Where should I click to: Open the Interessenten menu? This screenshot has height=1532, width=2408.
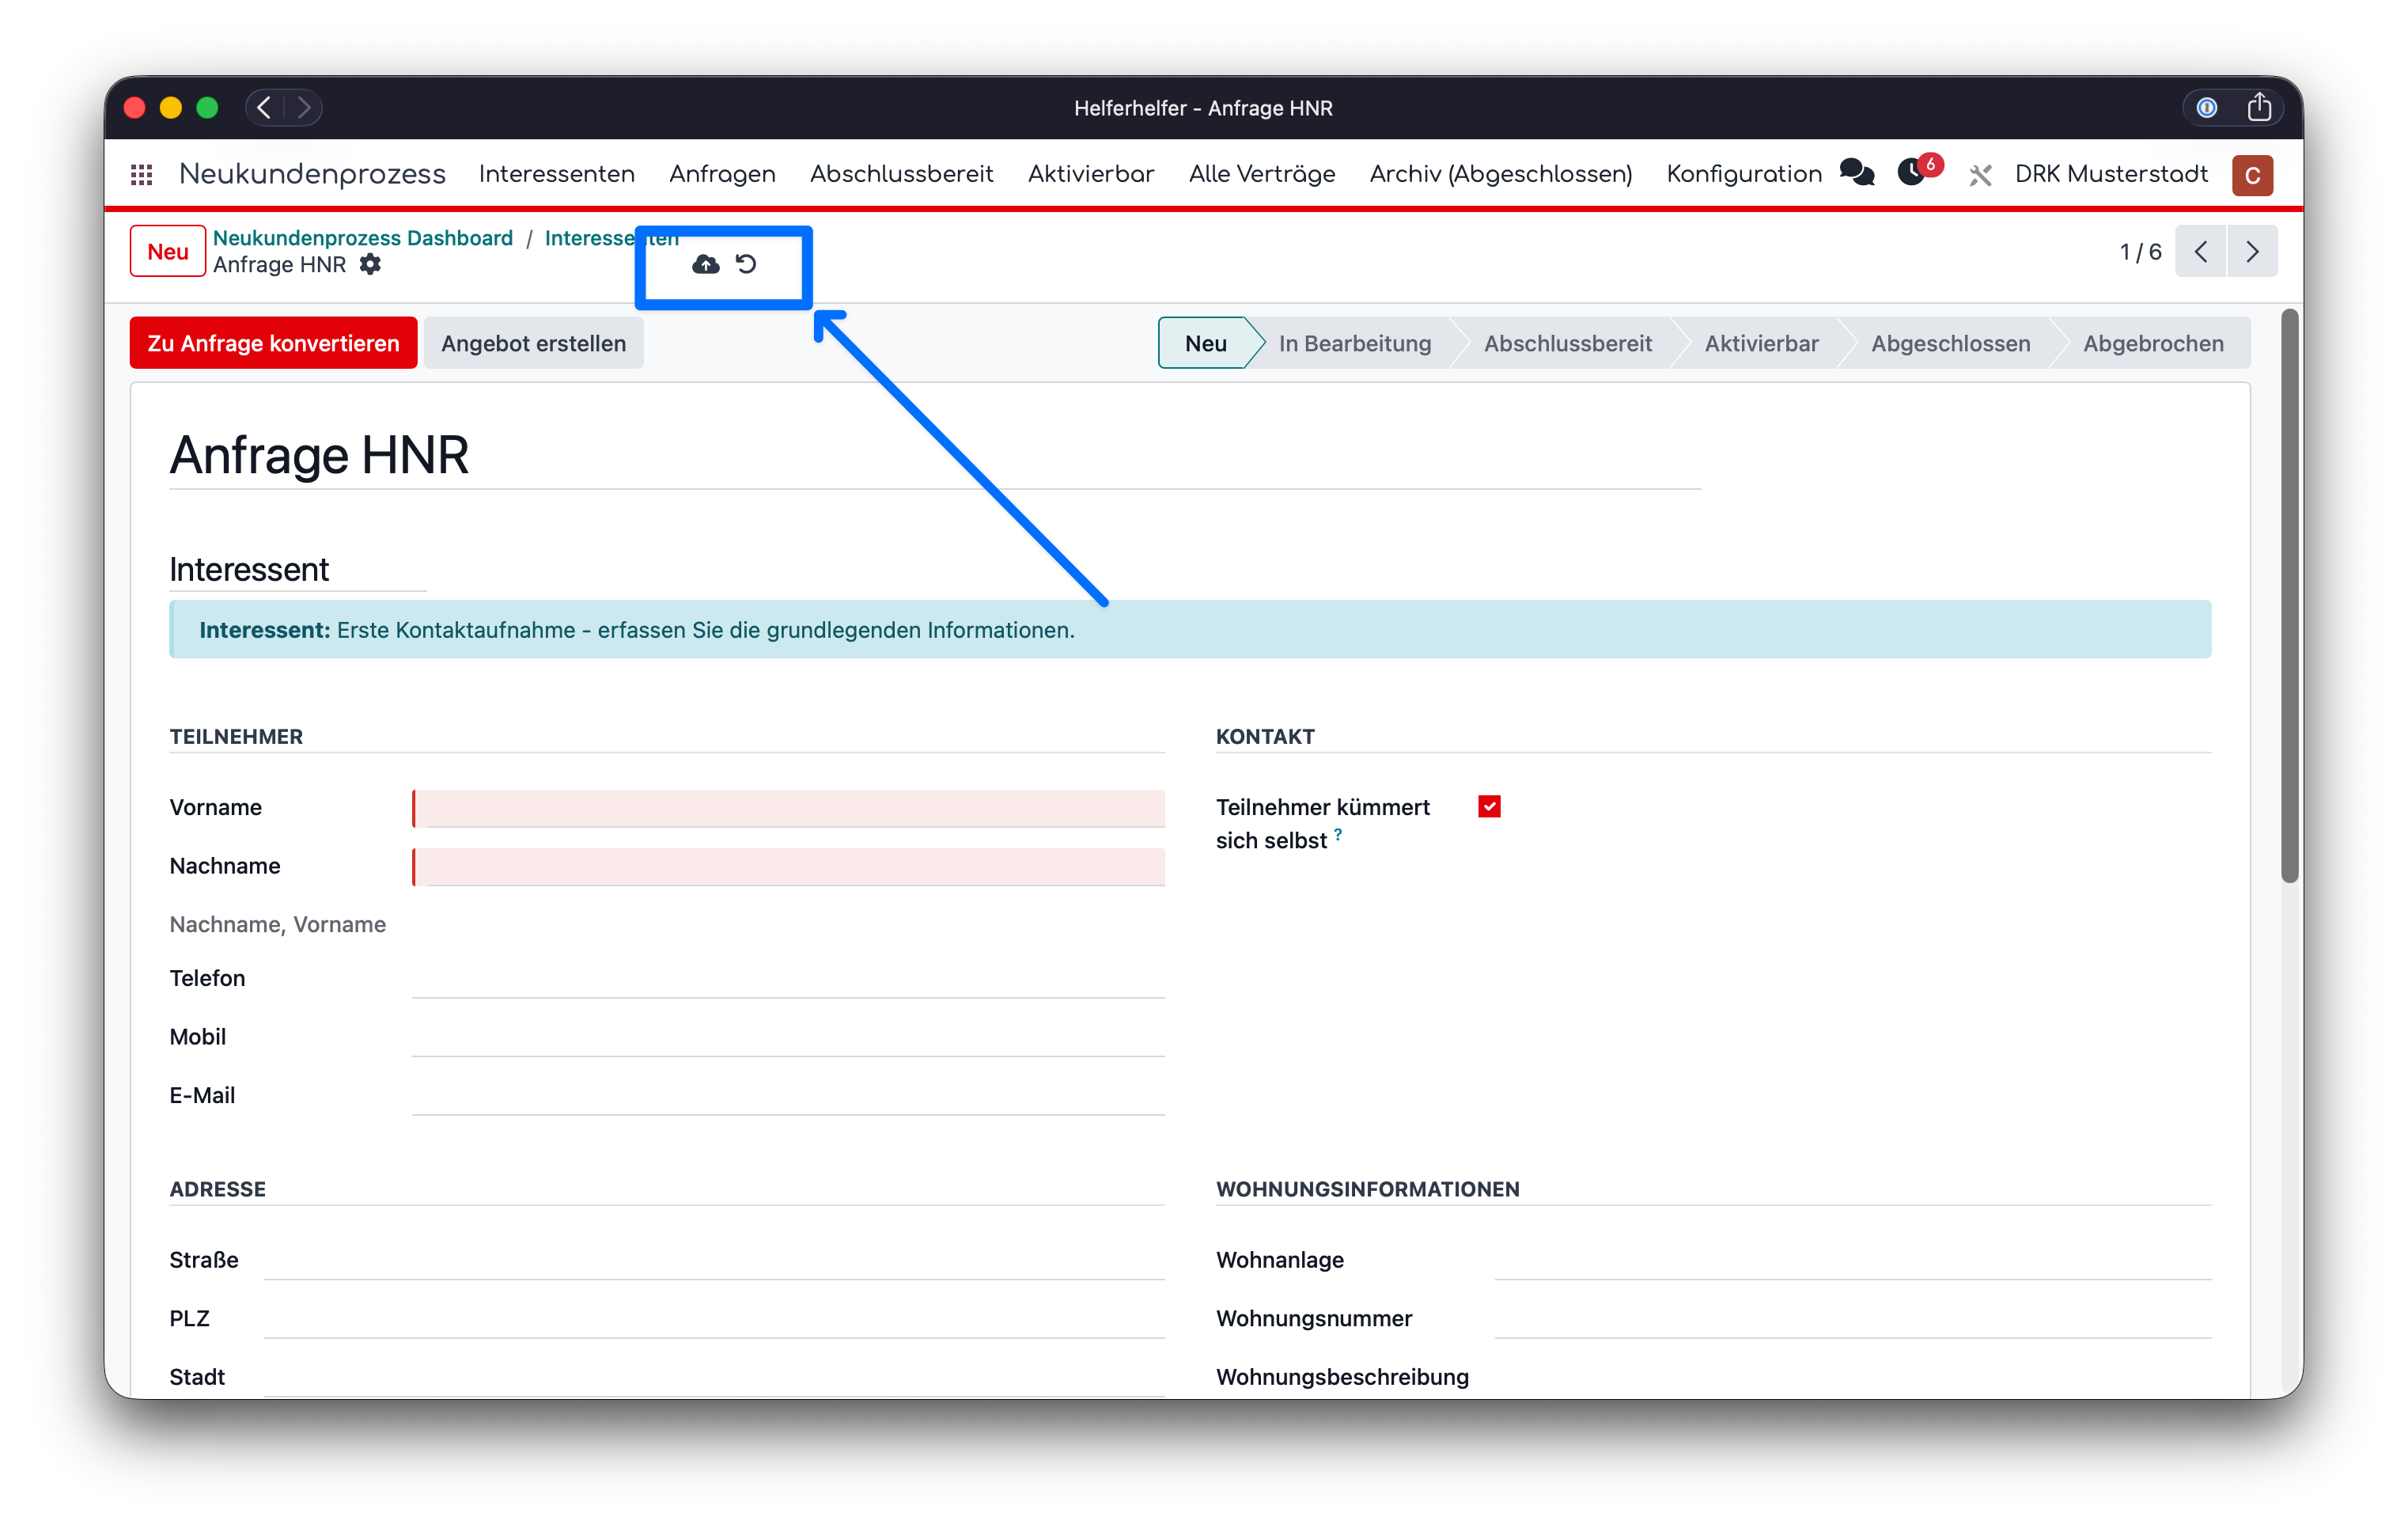(557, 174)
